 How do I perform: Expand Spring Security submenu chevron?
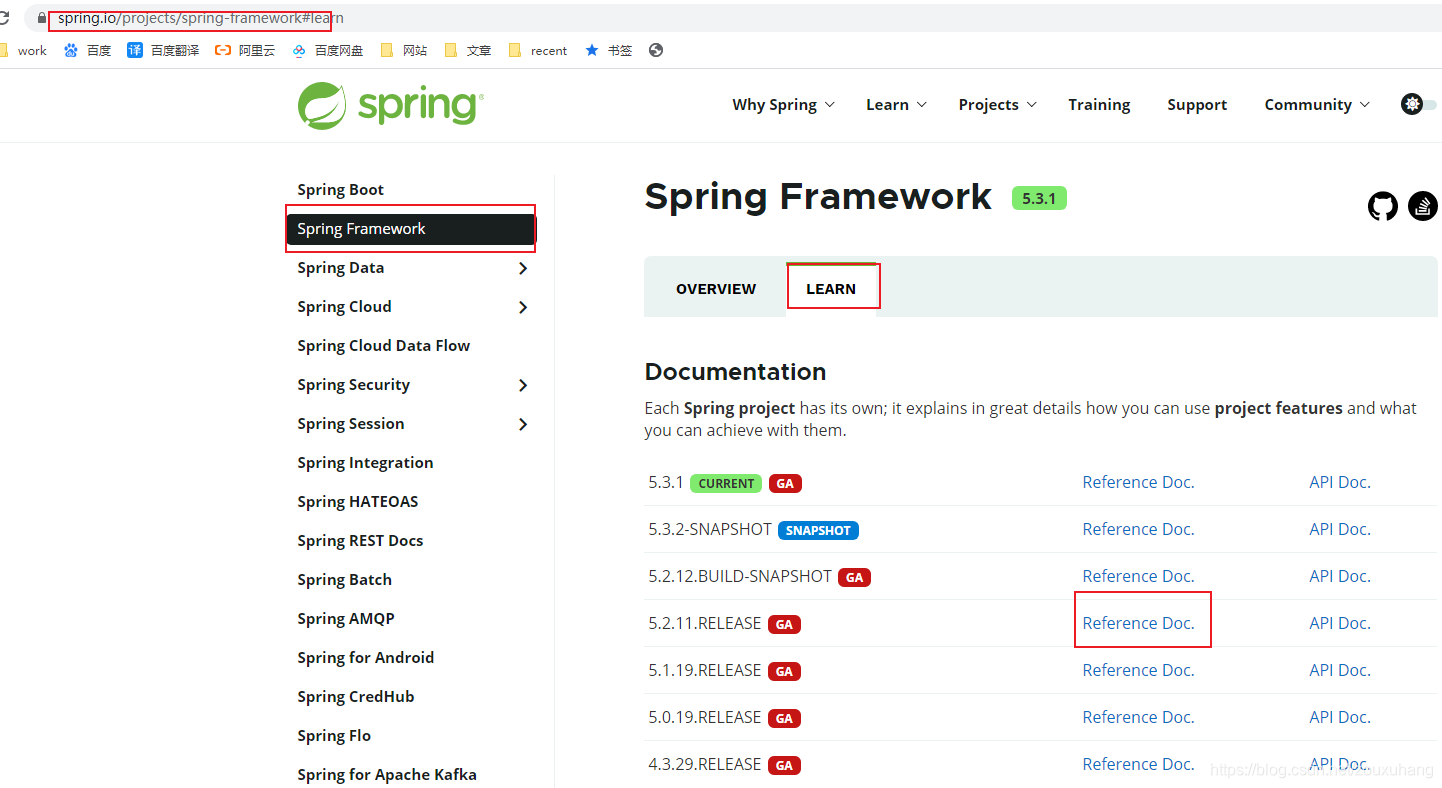click(523, 385)
